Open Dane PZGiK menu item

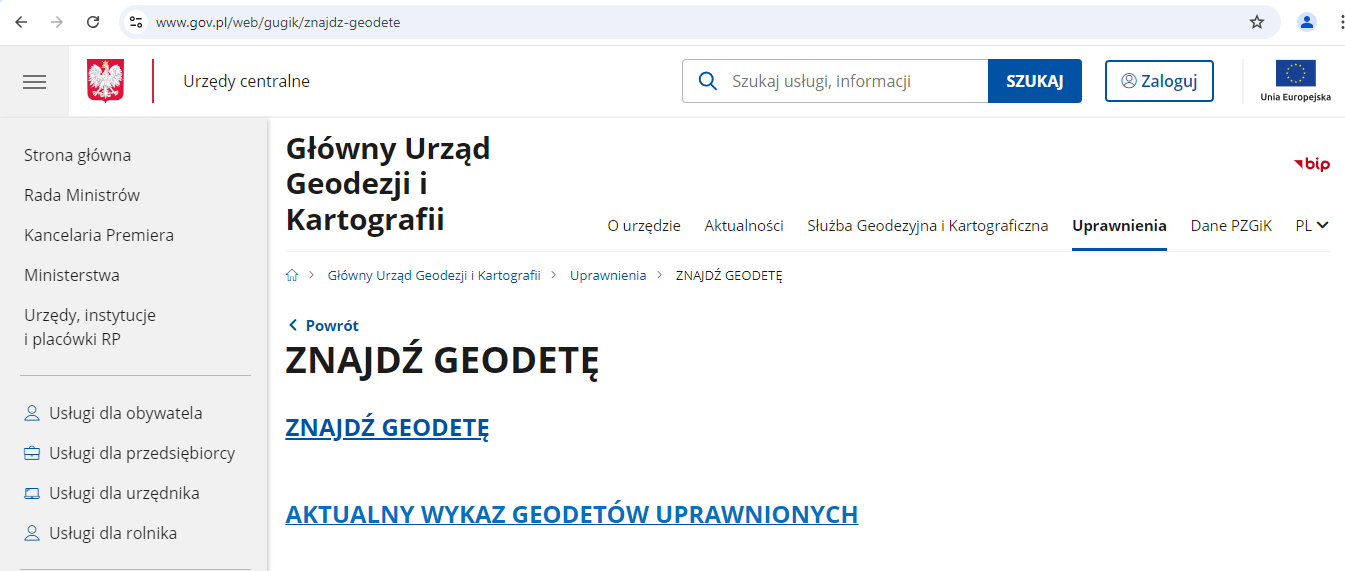1230,225
